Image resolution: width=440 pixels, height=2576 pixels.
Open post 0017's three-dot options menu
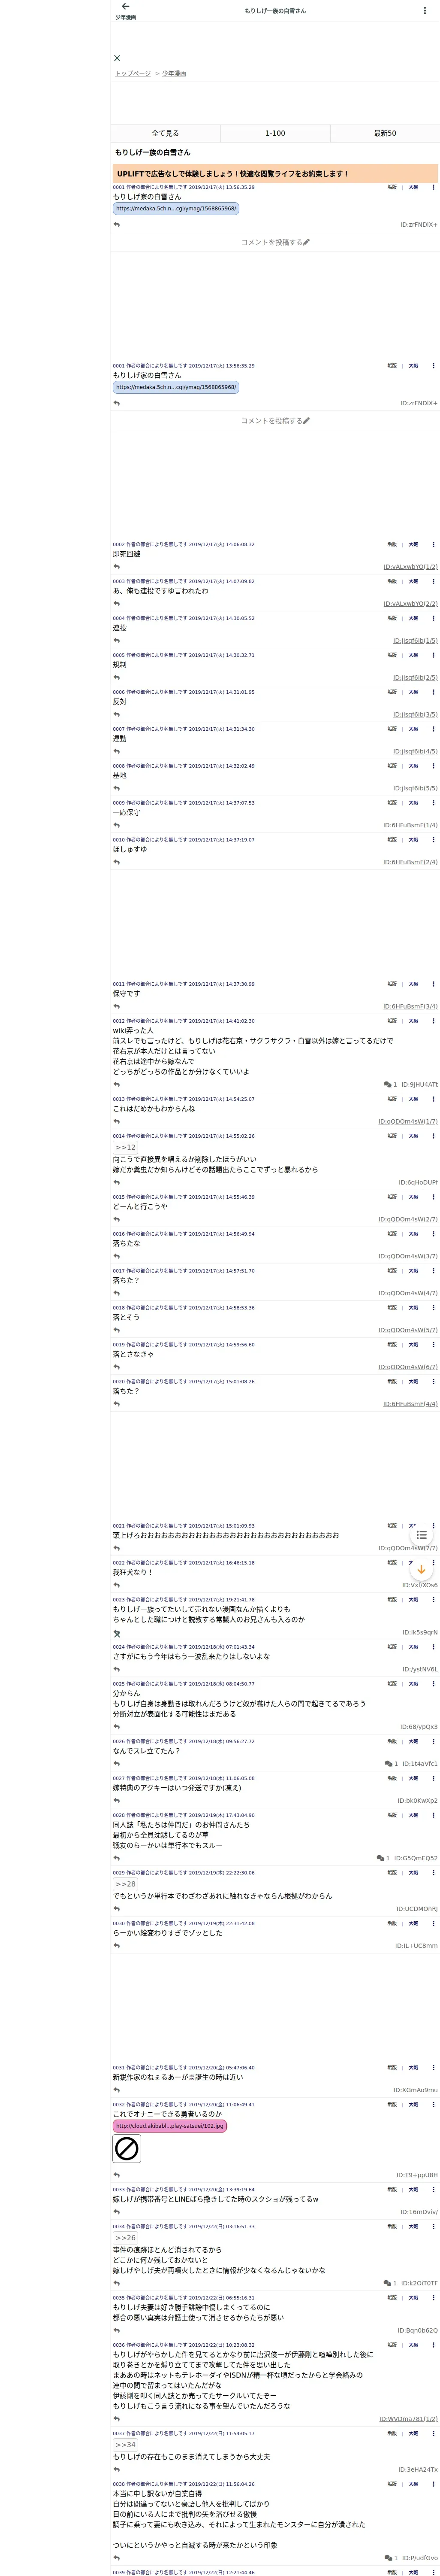[433, 1271]
